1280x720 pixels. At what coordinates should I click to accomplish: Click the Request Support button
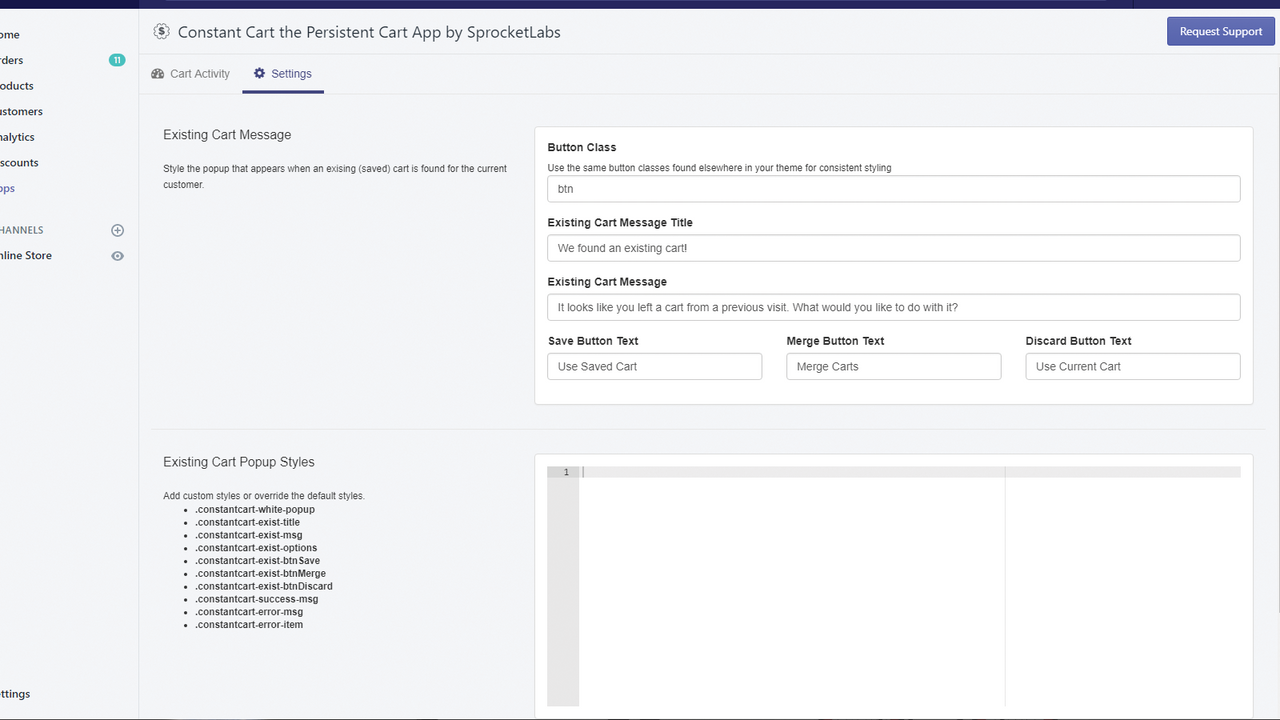point(1220,31)
